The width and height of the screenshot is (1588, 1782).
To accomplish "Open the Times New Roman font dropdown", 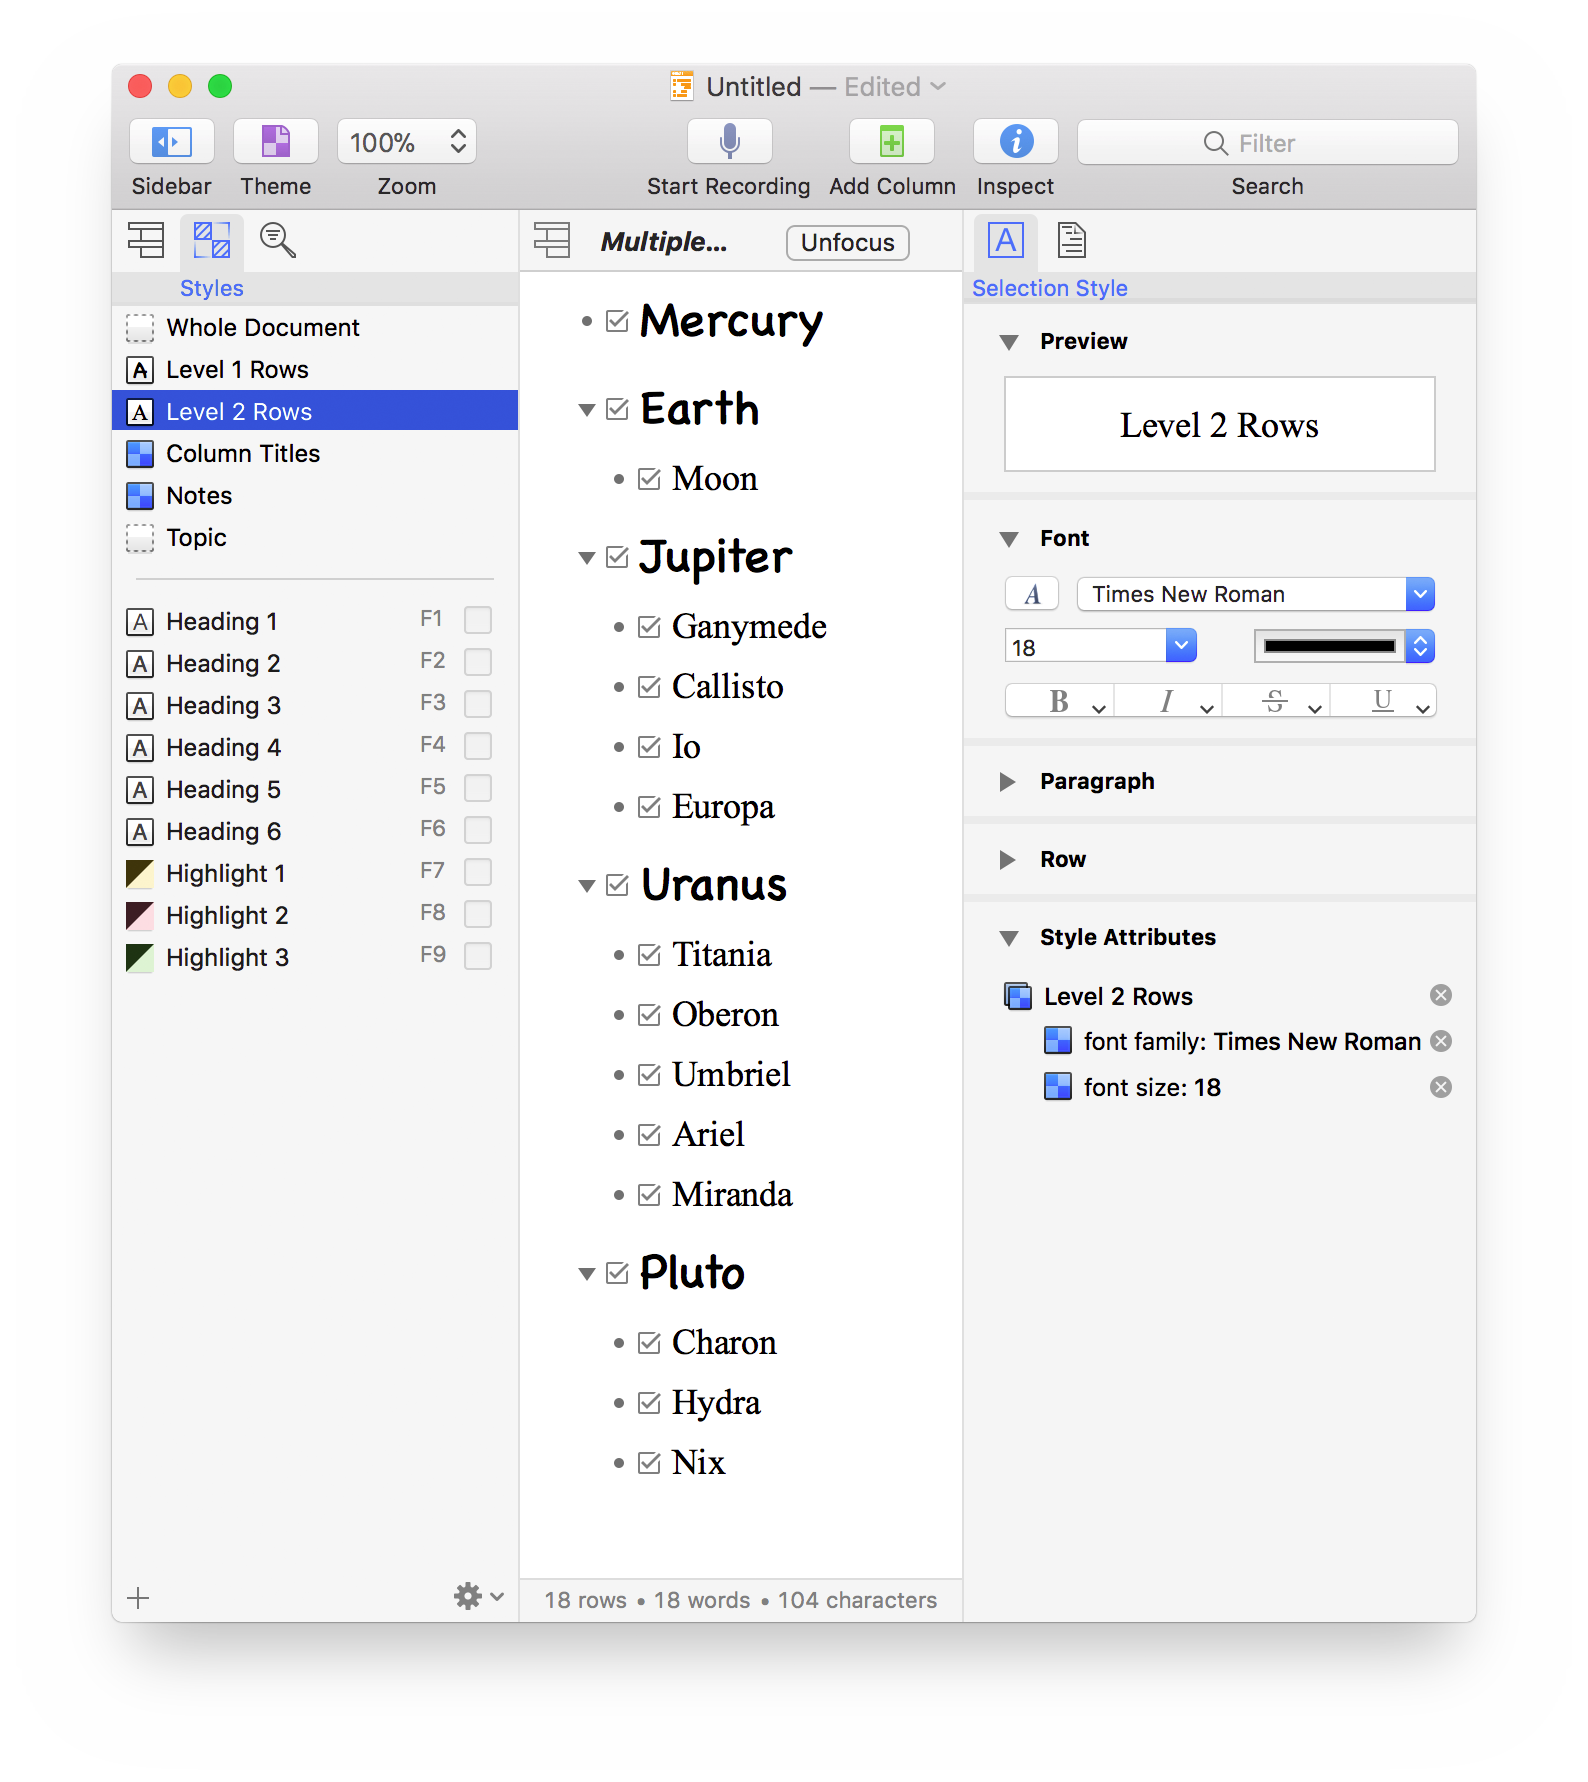I will pos(1419,594).
